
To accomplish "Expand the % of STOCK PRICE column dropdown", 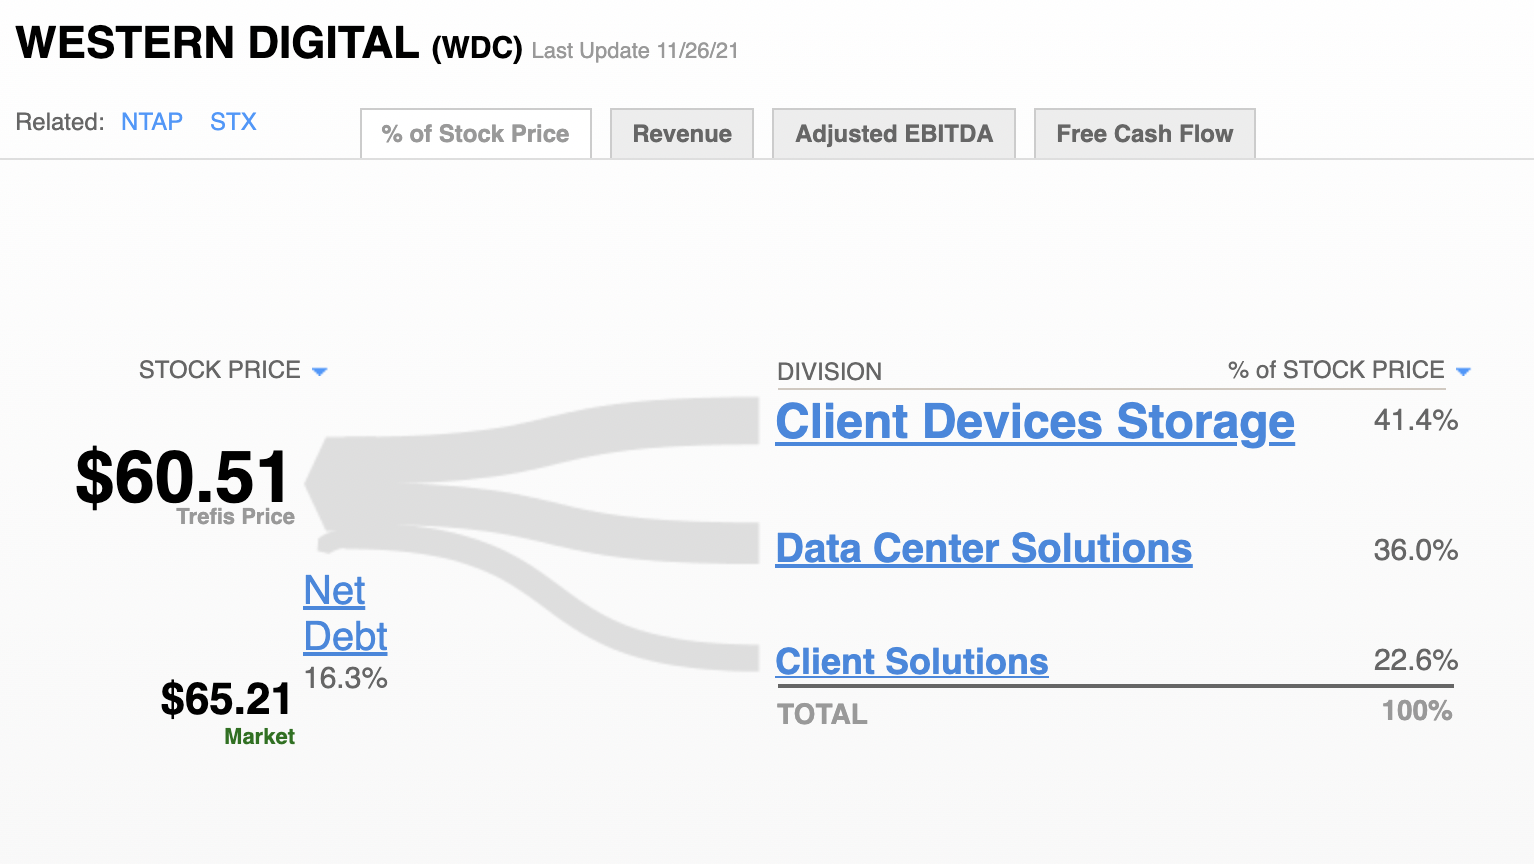I will [x=1463, y=371].
